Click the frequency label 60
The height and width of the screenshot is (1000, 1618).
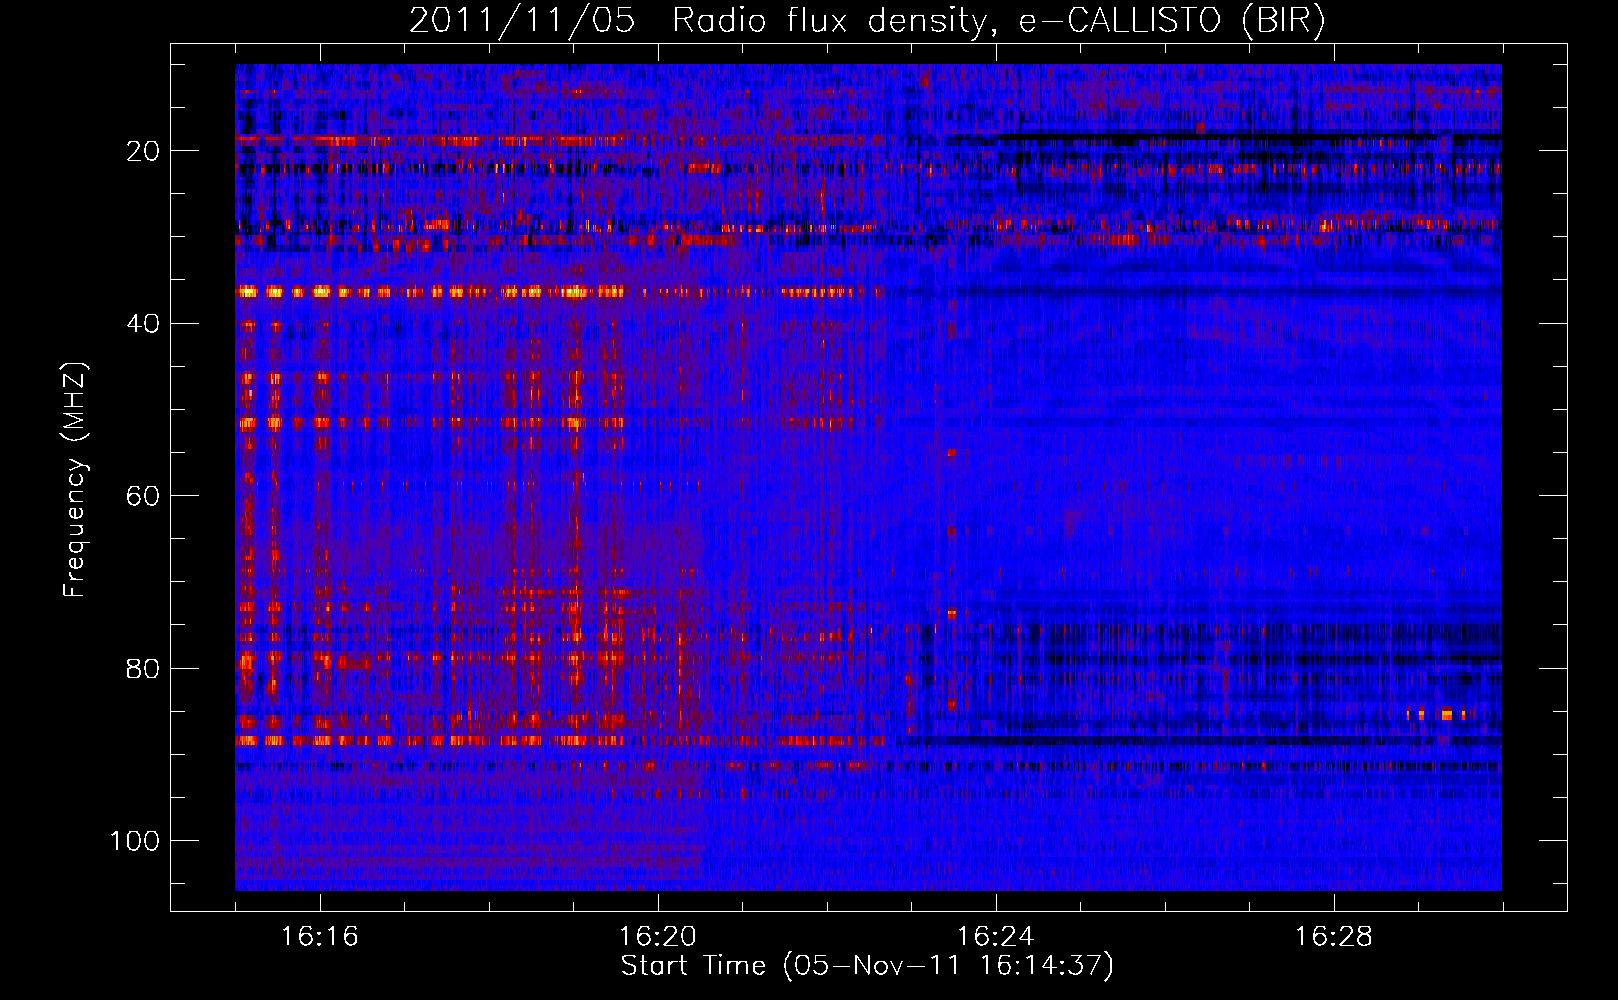pyautogui.click(x=144, y=497)
